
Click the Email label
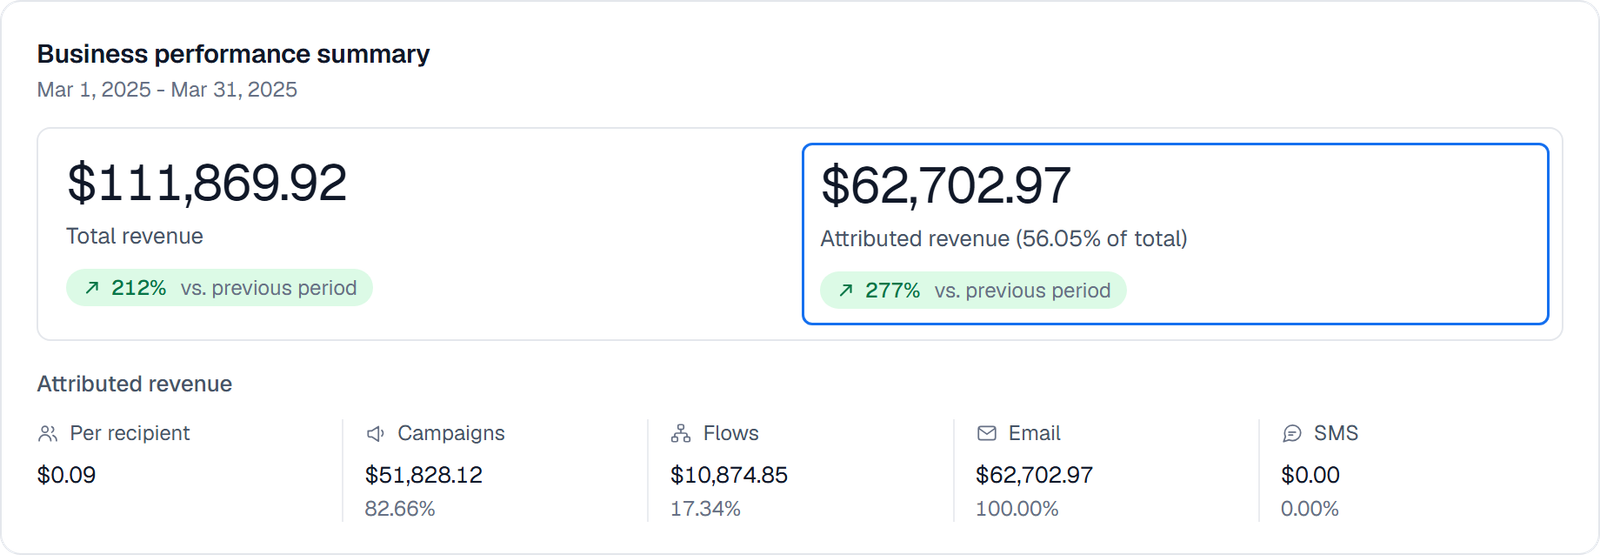1034,433
